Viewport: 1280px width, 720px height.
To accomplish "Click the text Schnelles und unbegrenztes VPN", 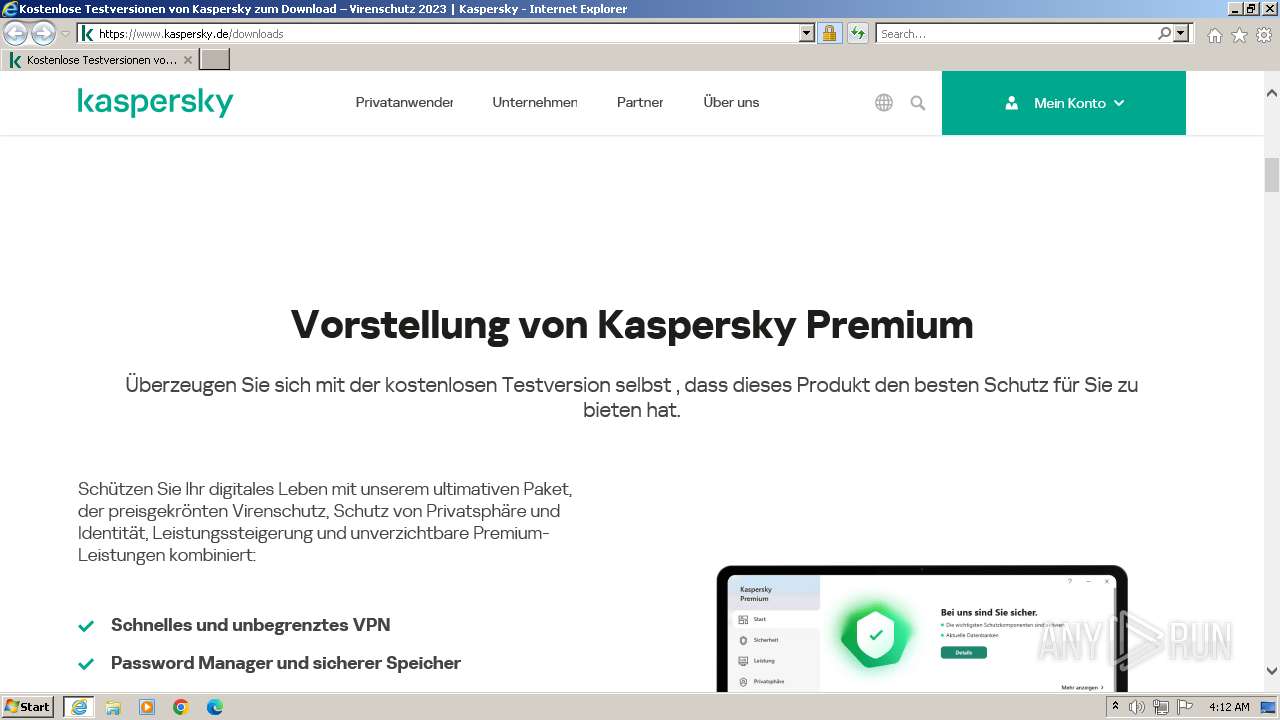I will (x=251, y=625).
